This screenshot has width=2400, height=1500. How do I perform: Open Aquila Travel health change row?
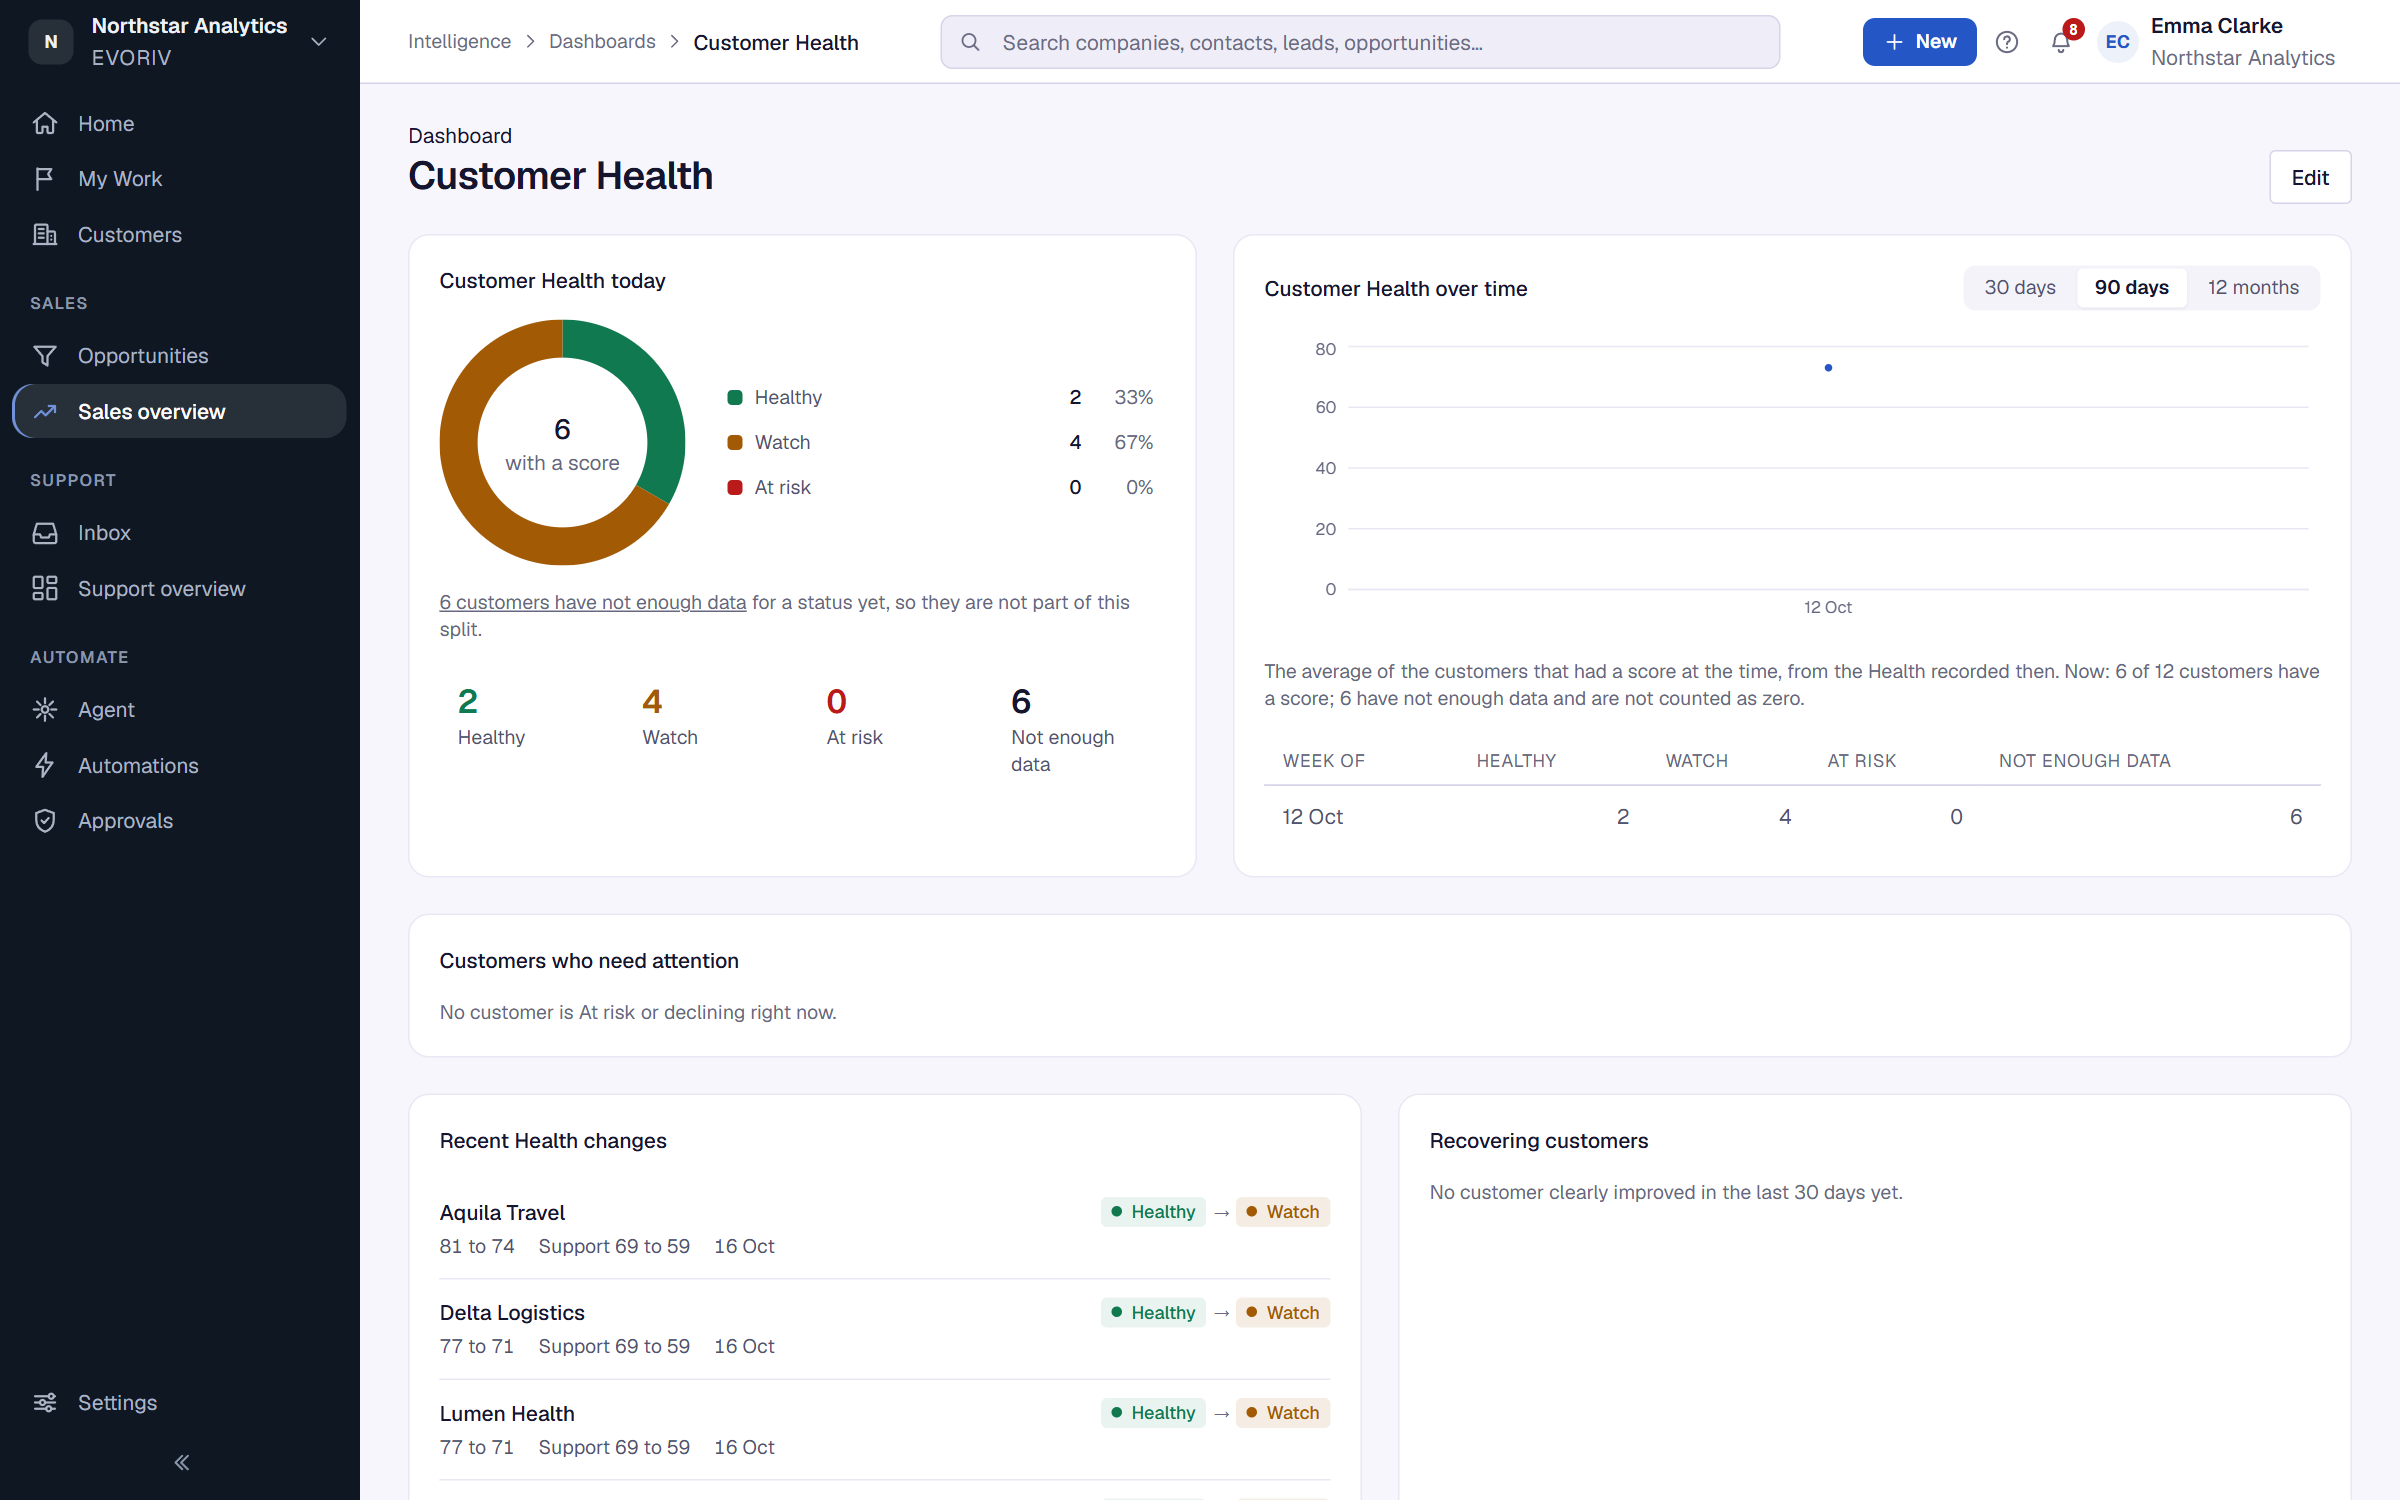pos(885,1229)
